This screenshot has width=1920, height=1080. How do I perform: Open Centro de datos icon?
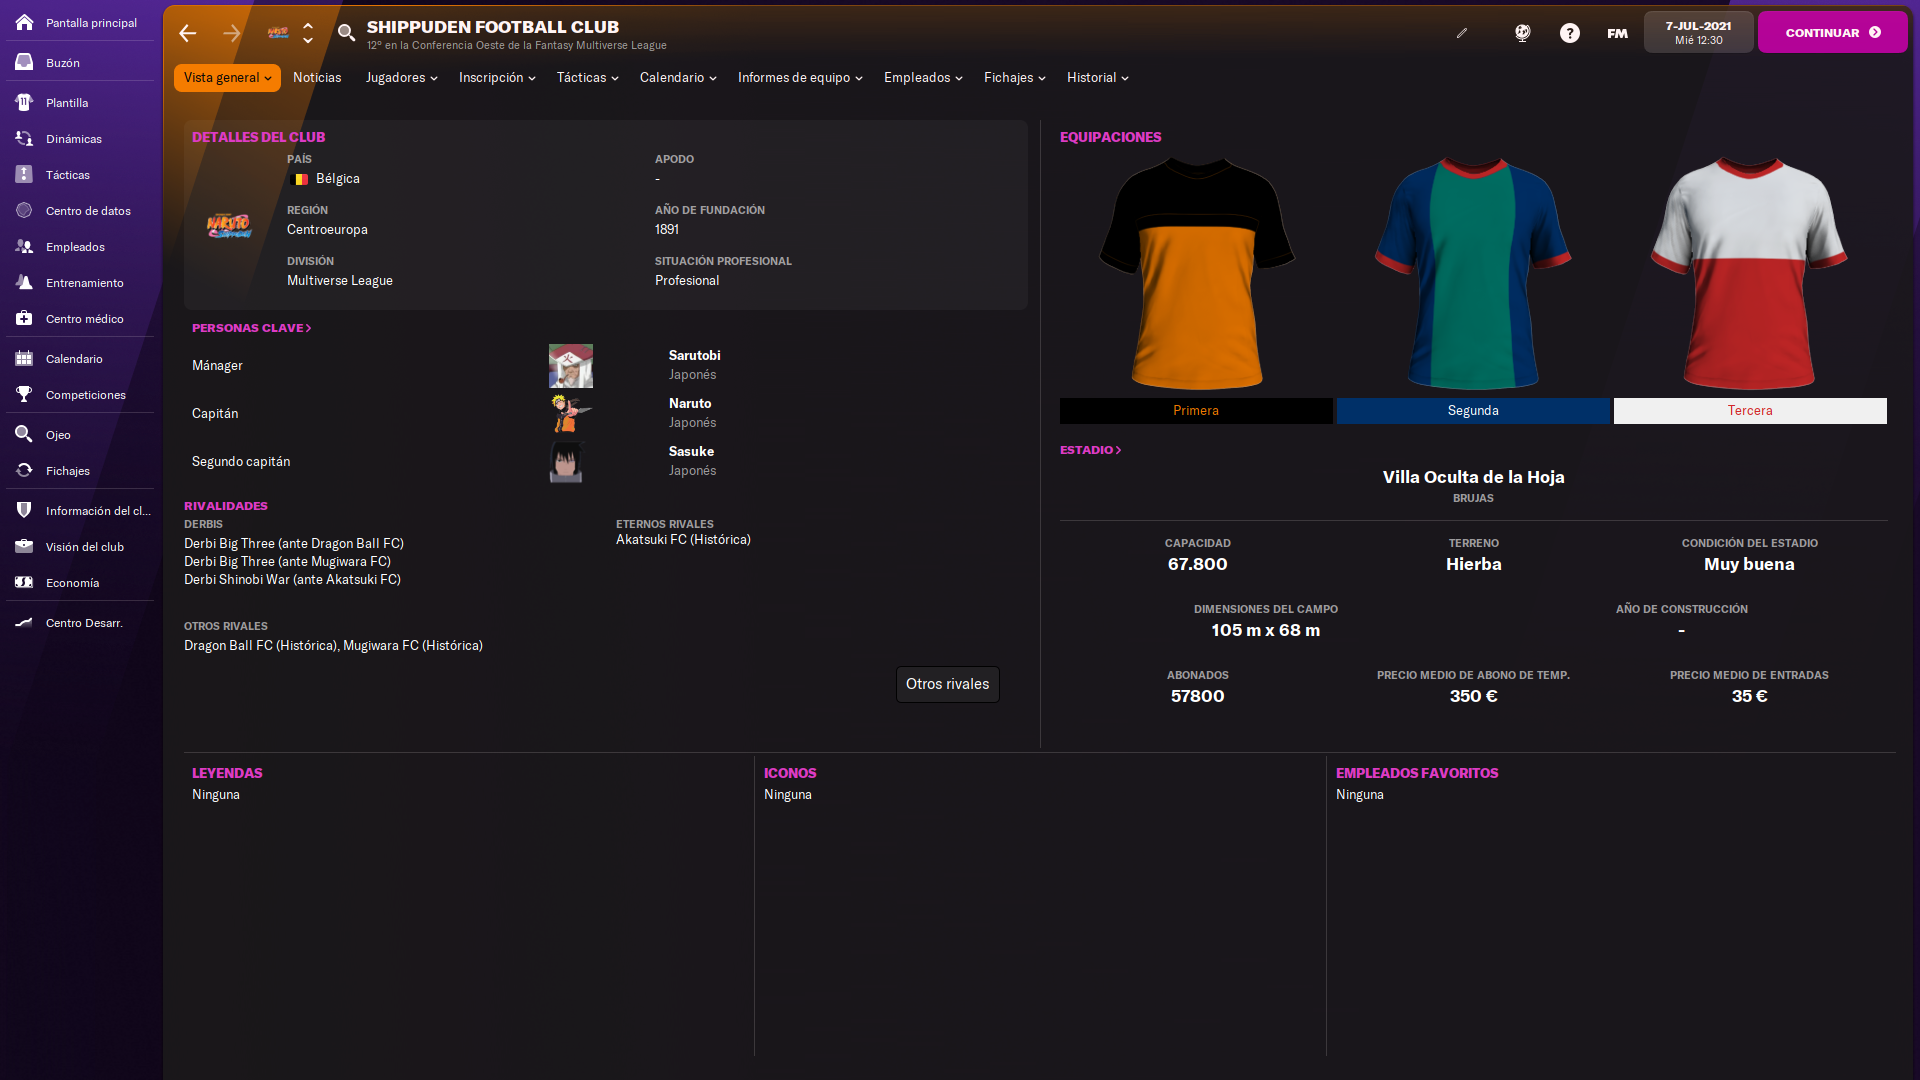click(24, 210)
